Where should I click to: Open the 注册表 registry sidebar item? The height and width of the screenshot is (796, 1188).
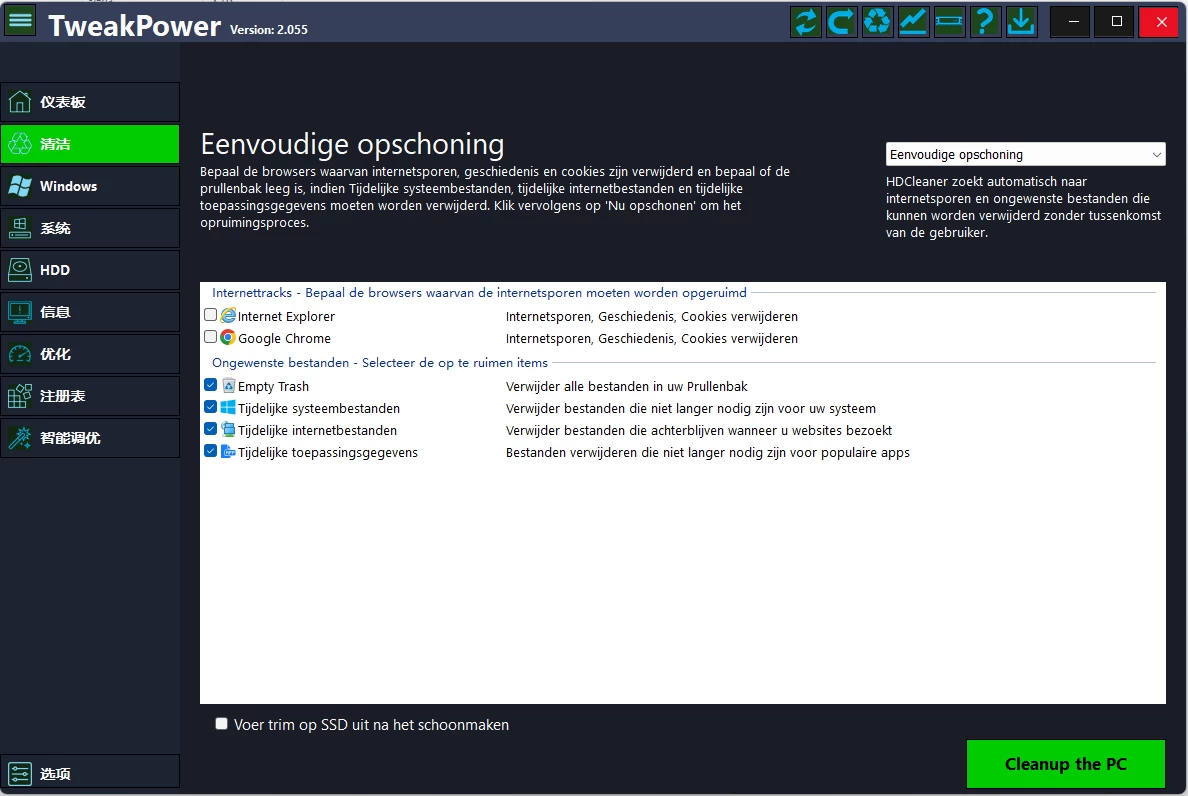coord(90,396)
